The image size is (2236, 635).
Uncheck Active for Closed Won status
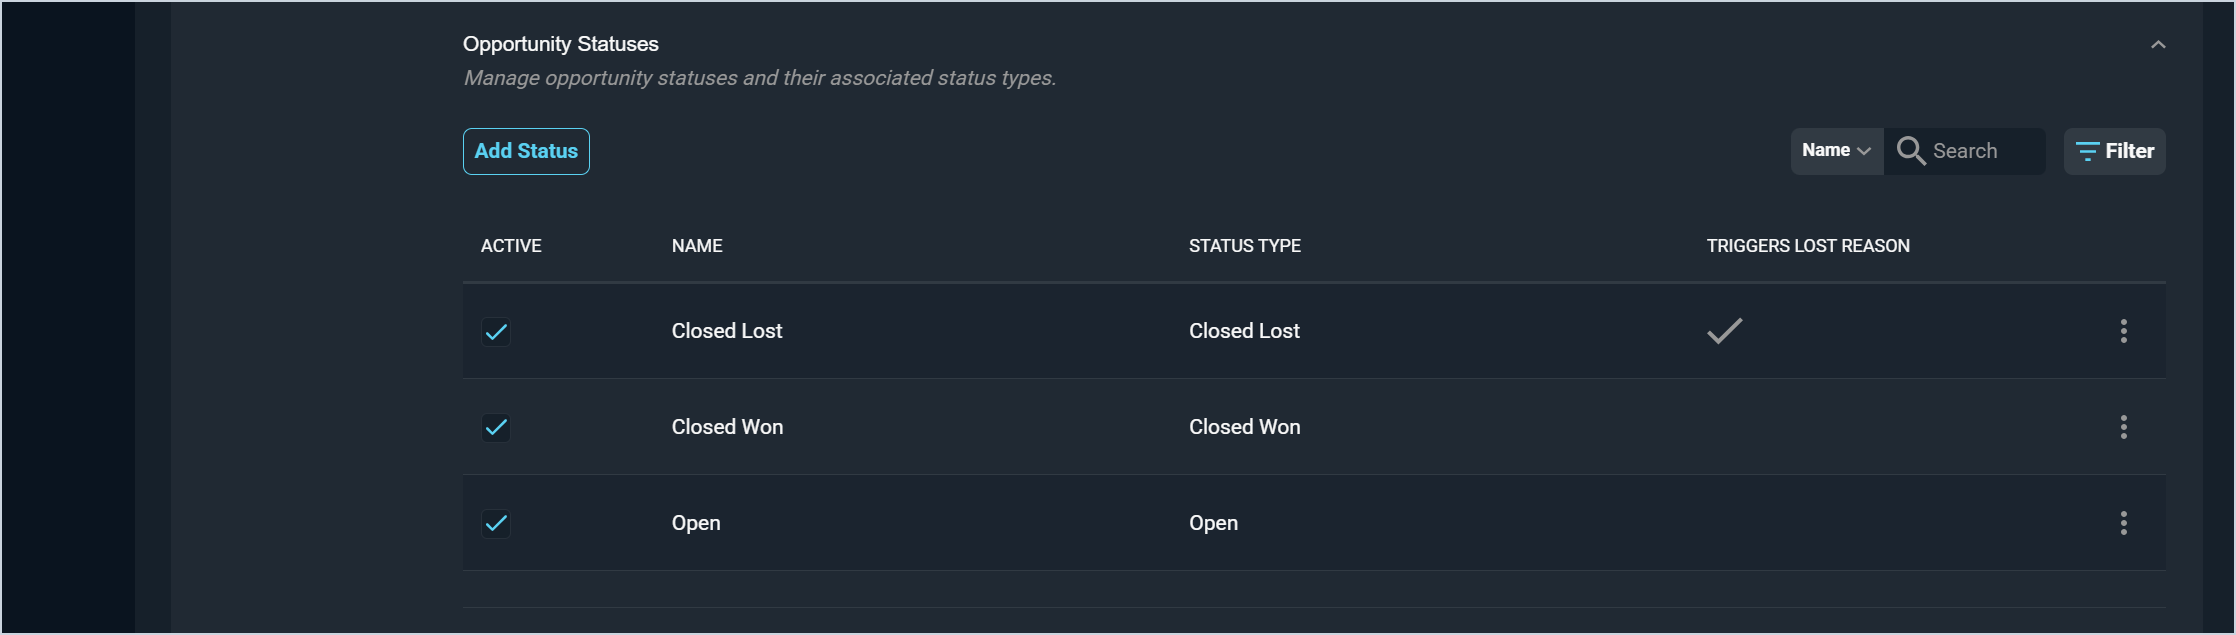(496, 427)
